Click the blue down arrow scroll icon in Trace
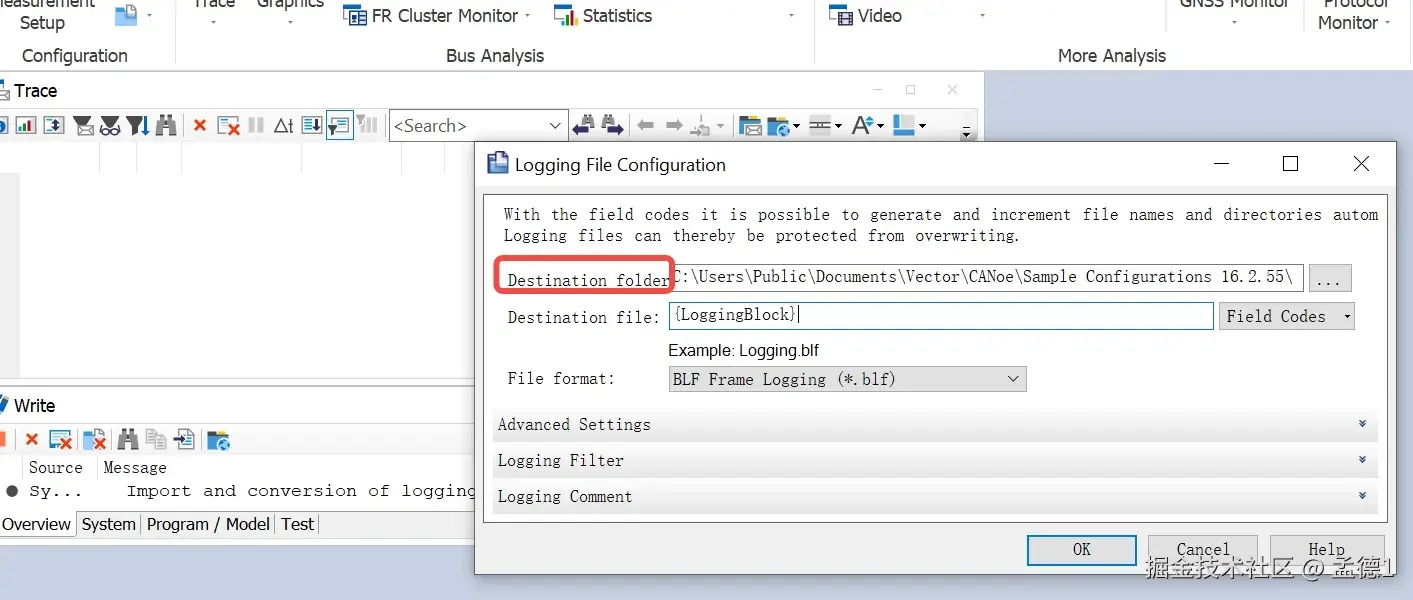Image resolution: width=1413 pixels, height=600 pixels. [312, 126]
